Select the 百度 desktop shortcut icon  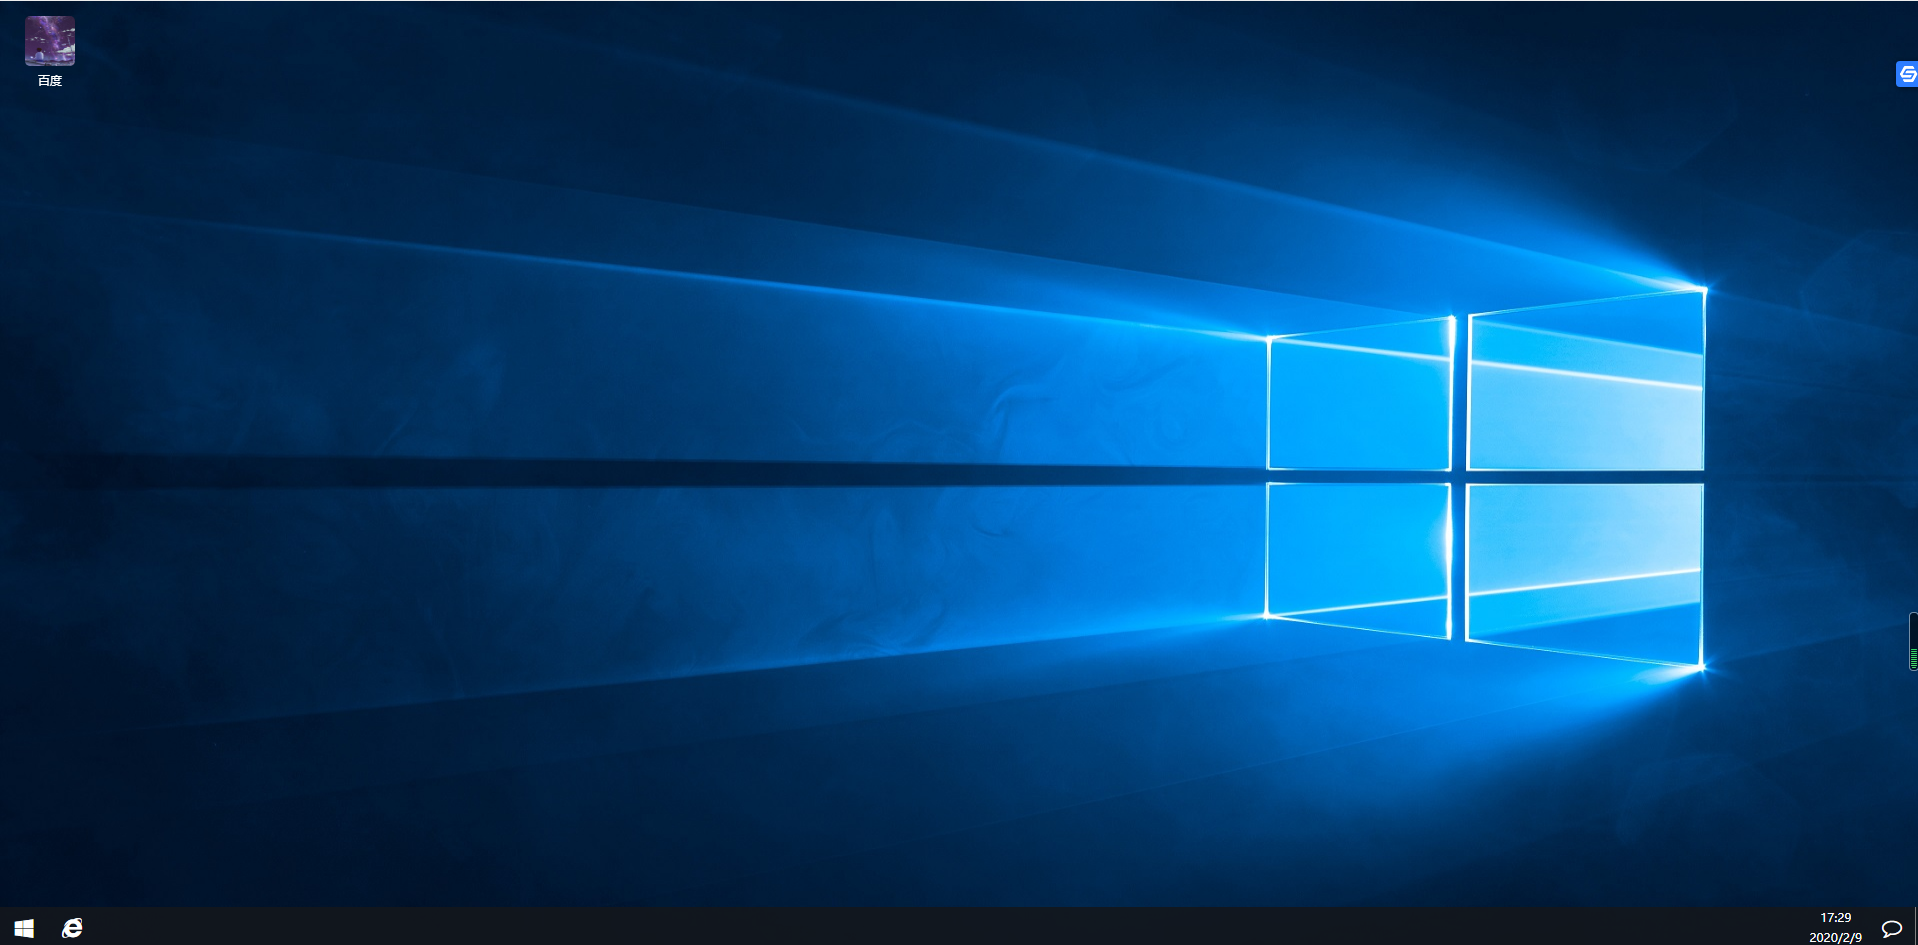point(50,41)
